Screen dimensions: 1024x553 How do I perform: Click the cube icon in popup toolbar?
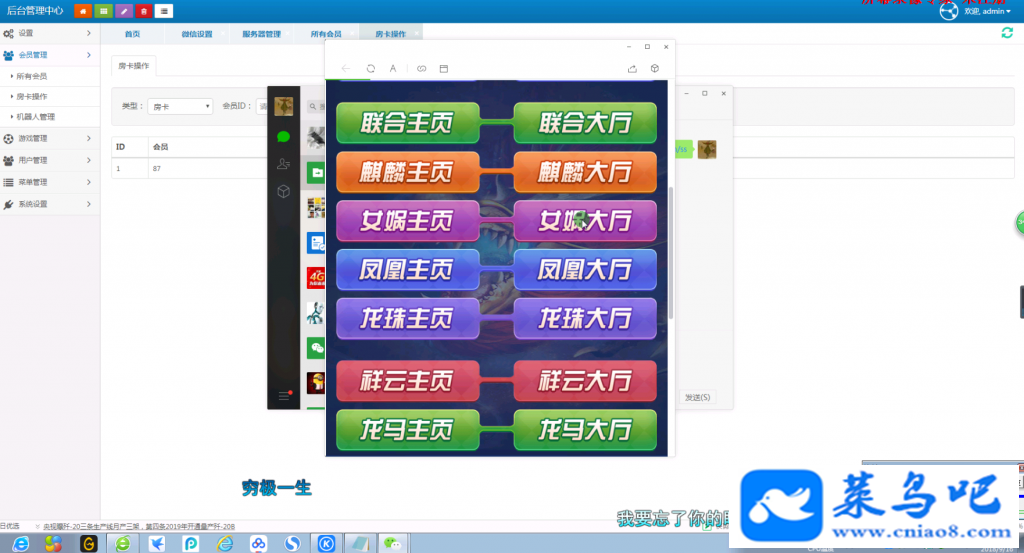[654, 69]
